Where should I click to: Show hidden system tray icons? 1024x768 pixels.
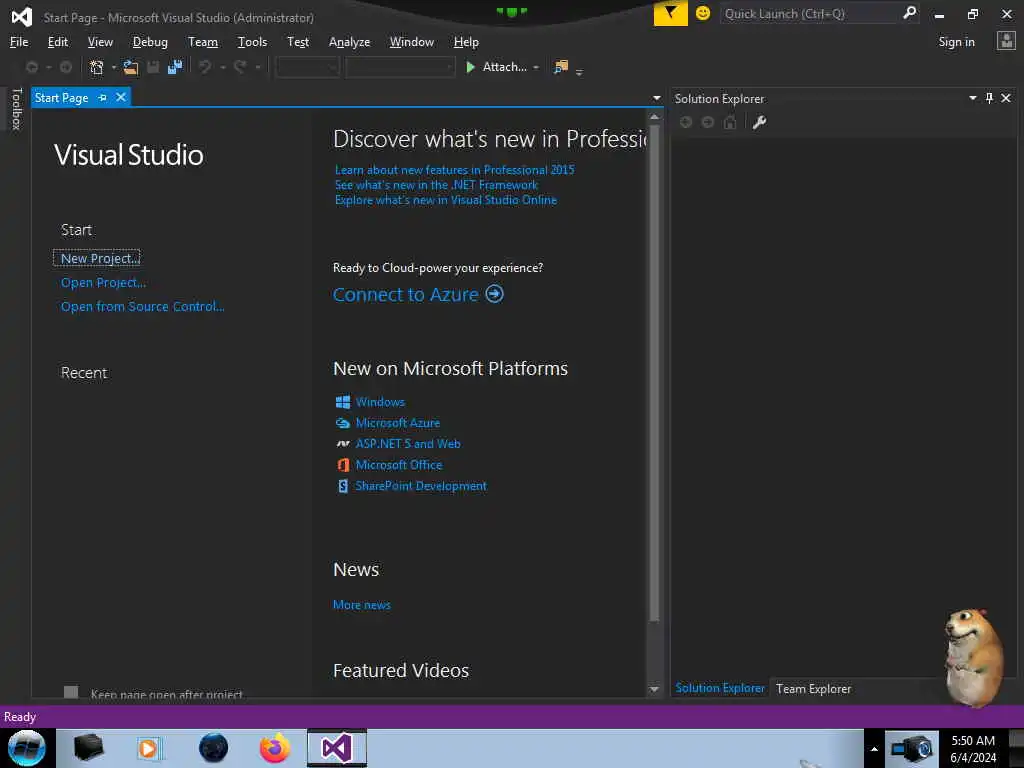[x=874, y=749]
